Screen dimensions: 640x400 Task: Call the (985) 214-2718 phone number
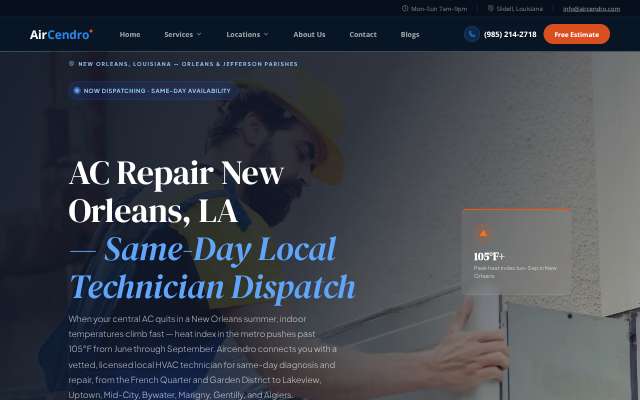coord(510,35)
